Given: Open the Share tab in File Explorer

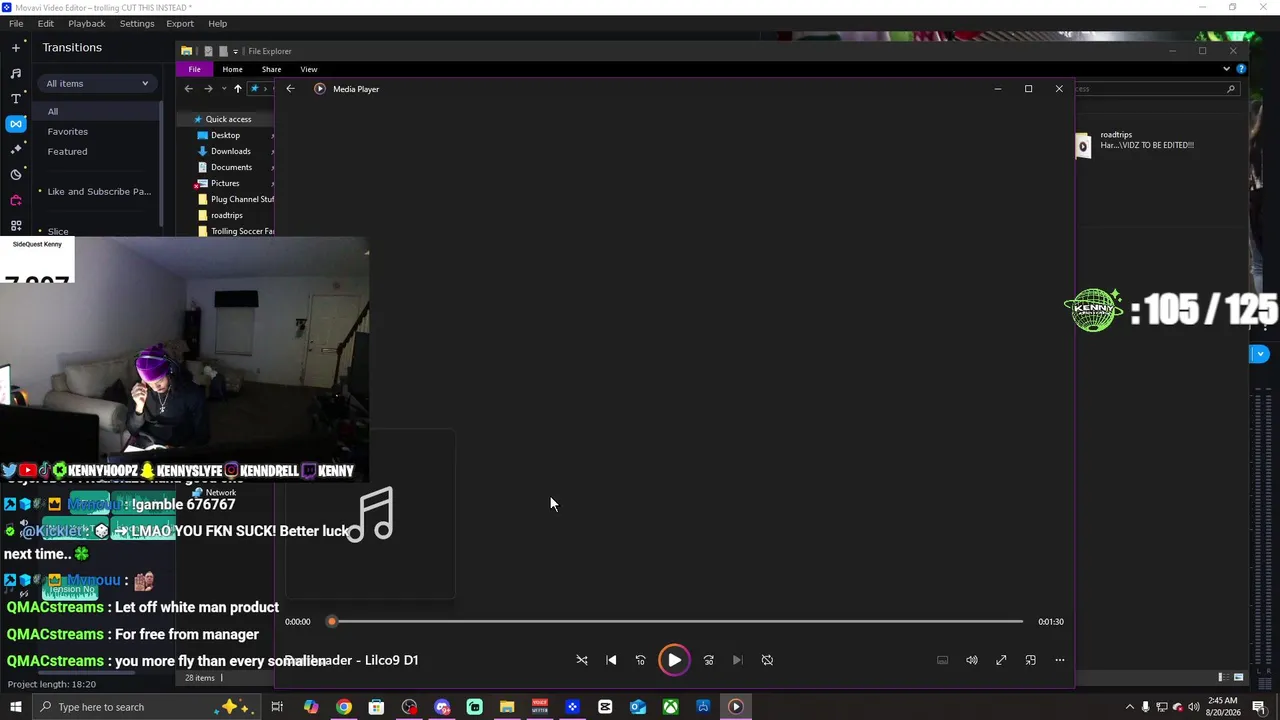Looking at the screenshot, I should (271, 69).
